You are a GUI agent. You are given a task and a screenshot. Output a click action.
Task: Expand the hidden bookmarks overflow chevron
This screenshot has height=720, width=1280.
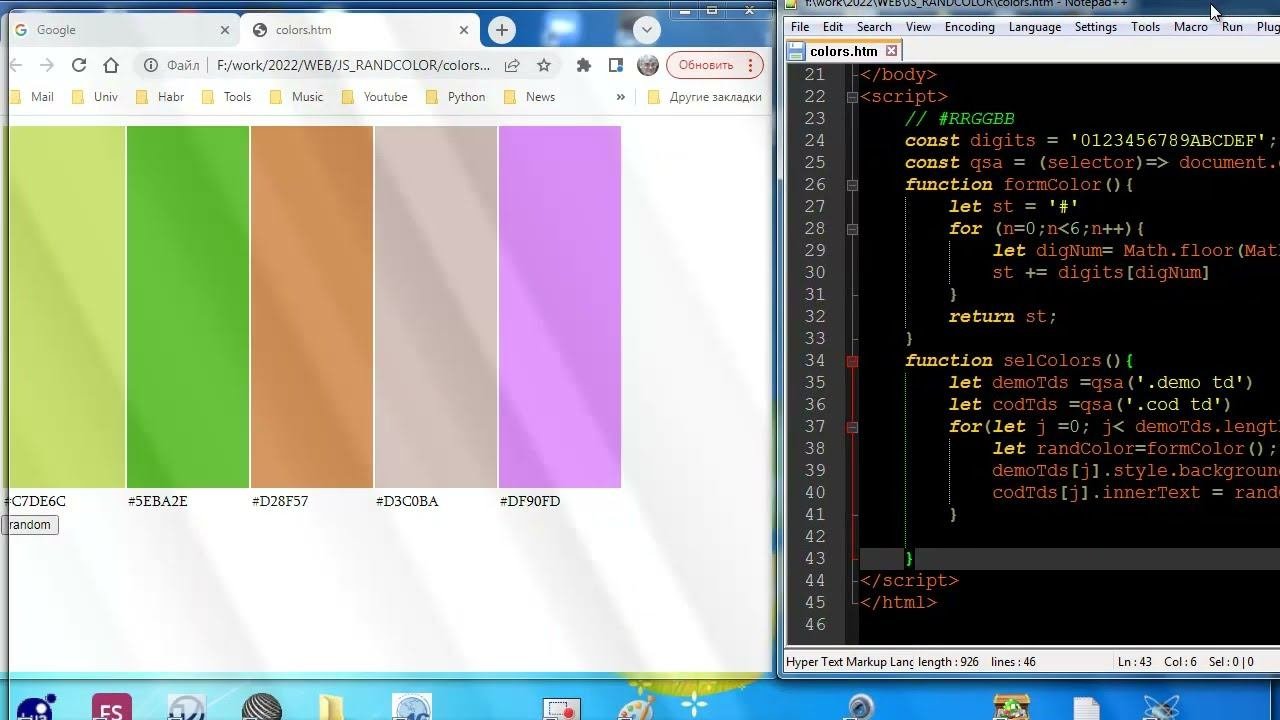tap(620, 97)
